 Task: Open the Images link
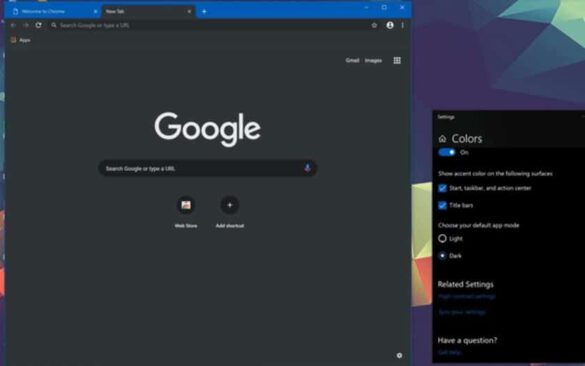click(373, 60)
